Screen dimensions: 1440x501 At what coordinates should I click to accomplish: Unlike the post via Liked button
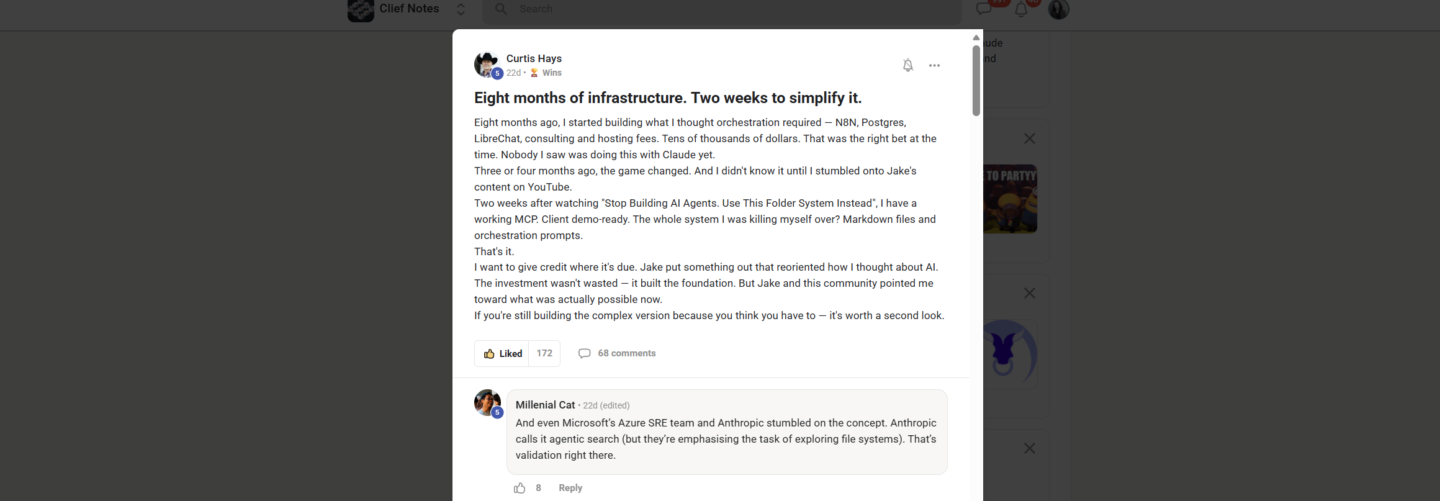coord(502,353)
